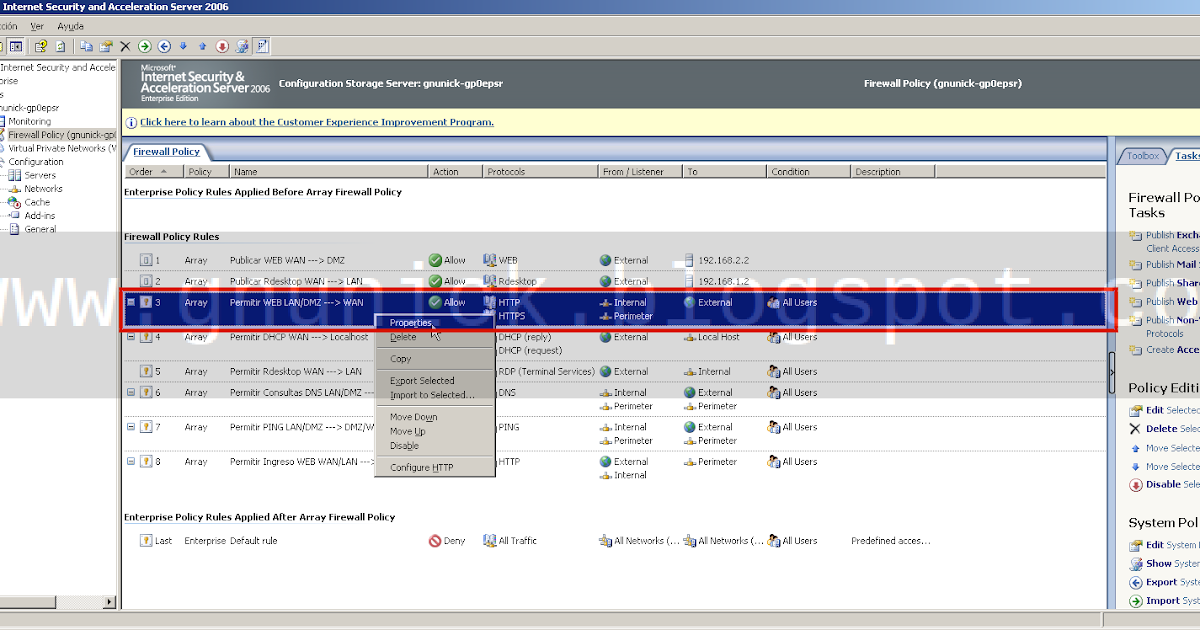
Task: Click Edit Selected under Policy Editing
Action: click(1172, 410)
